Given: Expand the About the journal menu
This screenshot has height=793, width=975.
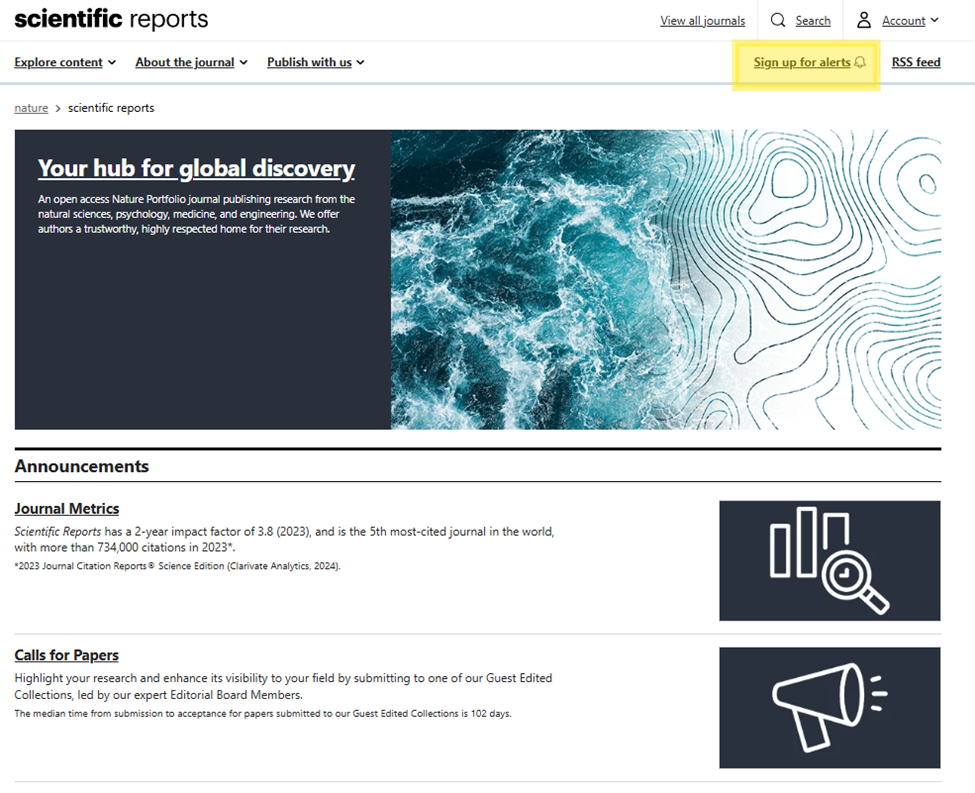Looking at the screenshot, I should pyautogui.click(x=192, y=62).
